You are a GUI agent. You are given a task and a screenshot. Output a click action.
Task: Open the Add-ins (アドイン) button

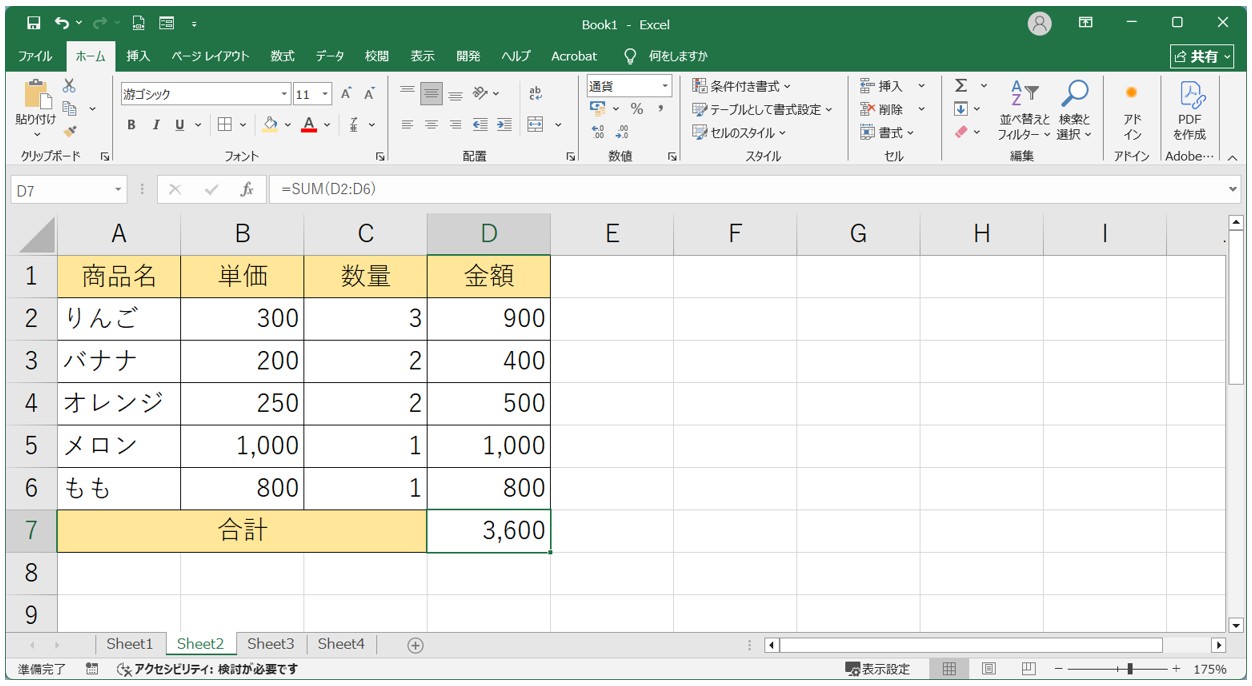[1132, 110]
